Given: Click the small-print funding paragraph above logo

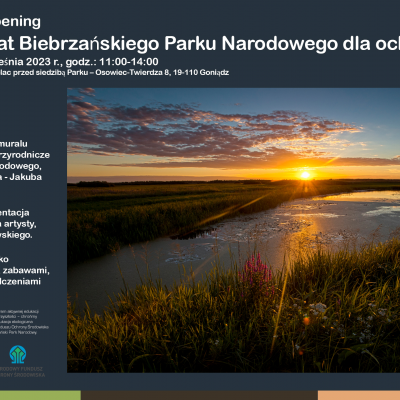Looking at the screenshot, I should [24, 322].
